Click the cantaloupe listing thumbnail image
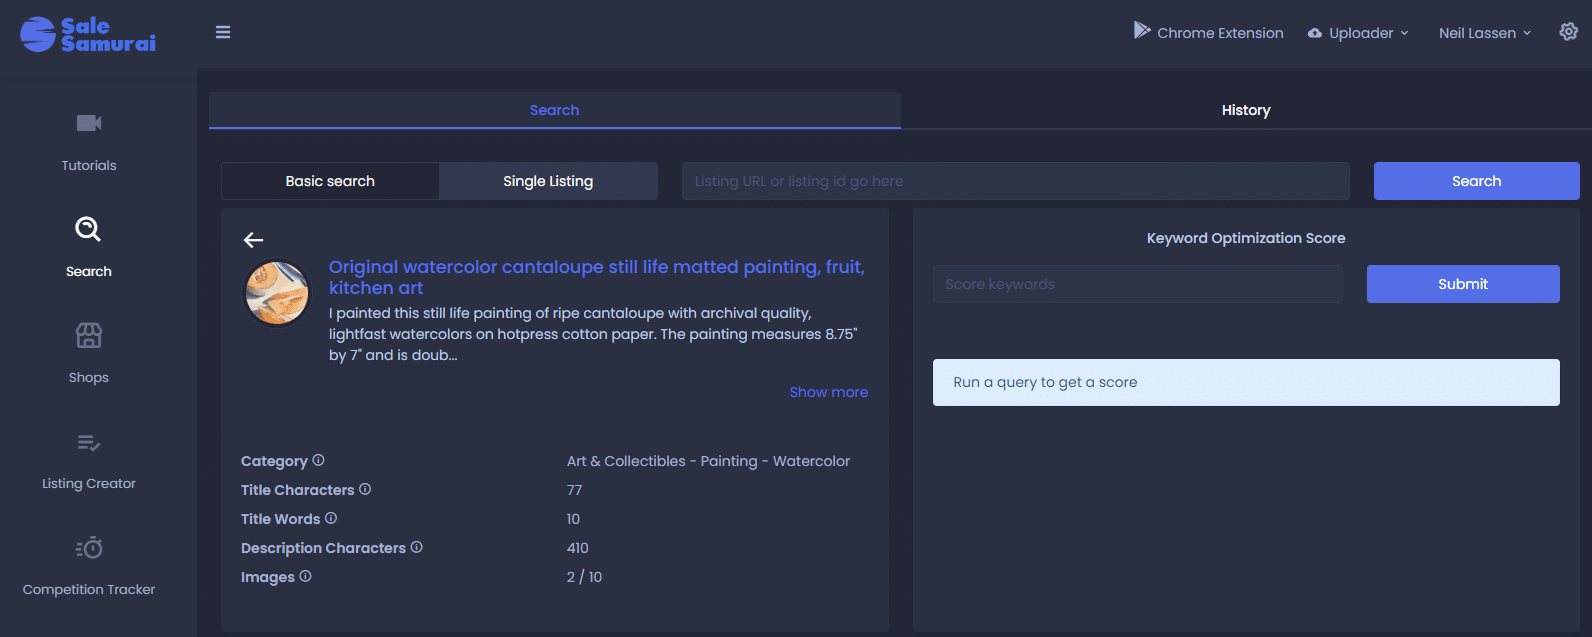The image size is (1592, 637). click(278, 293)
